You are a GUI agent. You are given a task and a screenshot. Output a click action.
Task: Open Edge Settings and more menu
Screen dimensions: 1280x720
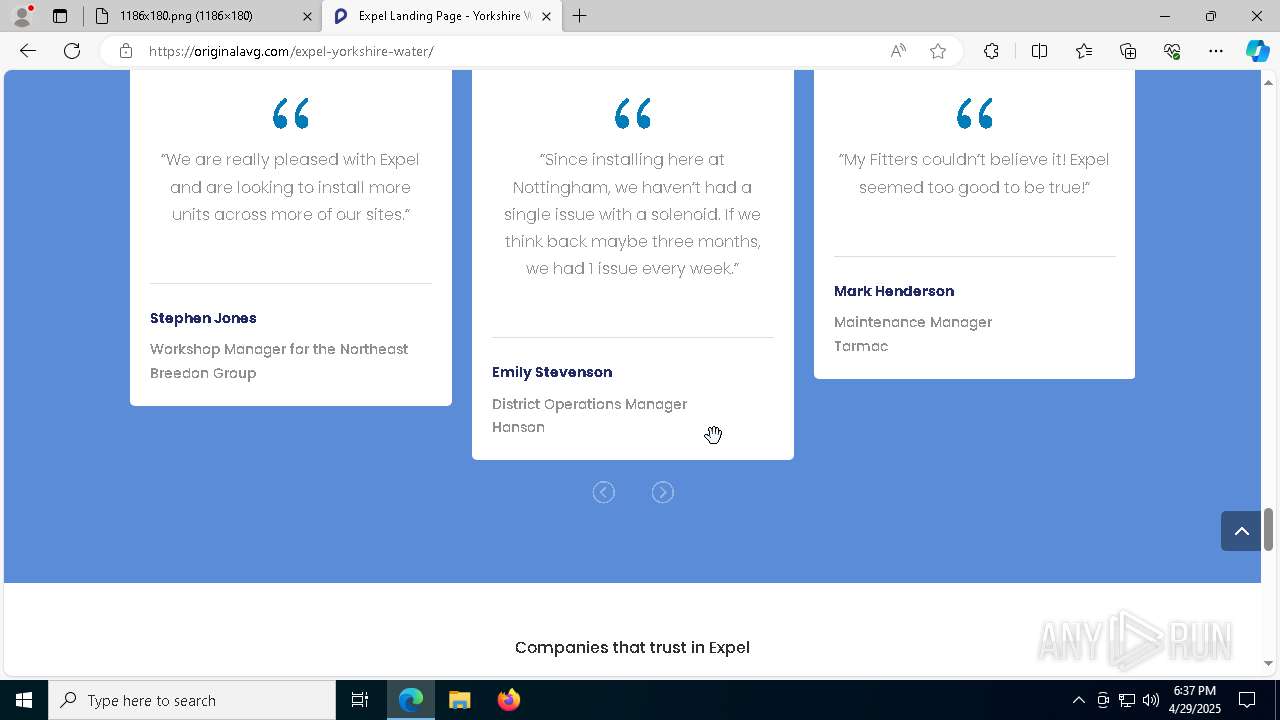click(x=1216, y=51)
